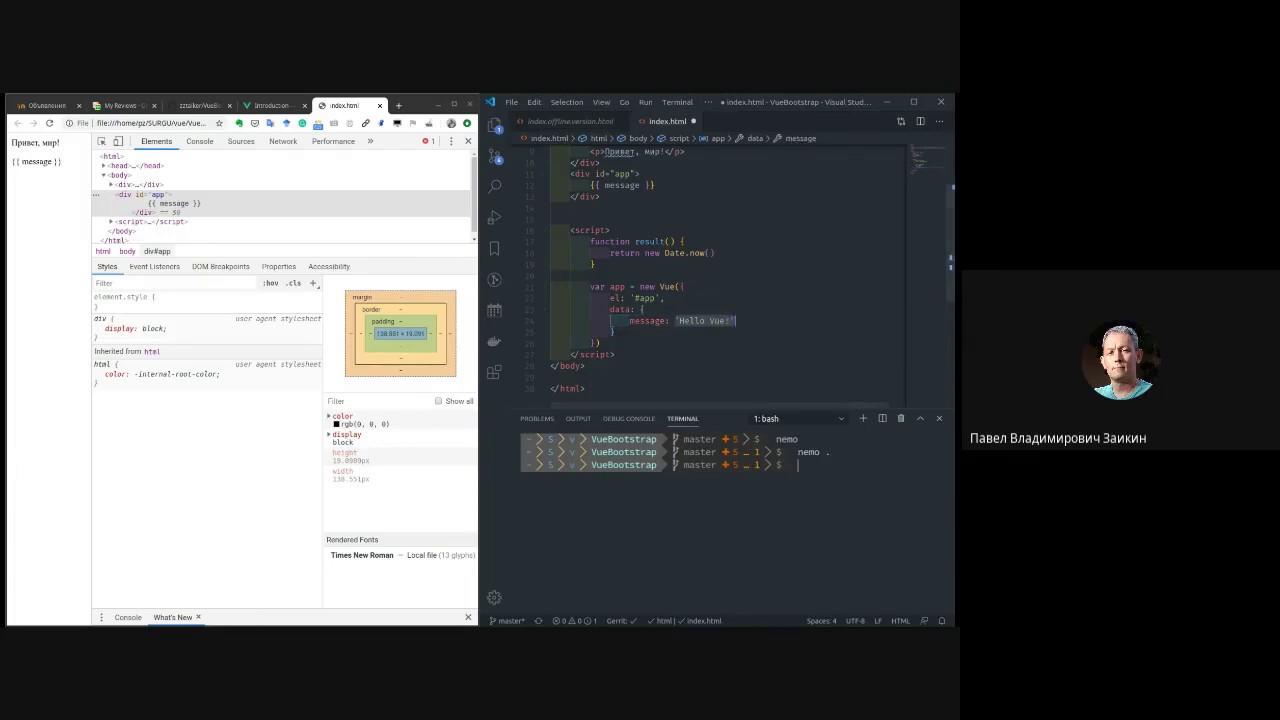
Task: Click the calendar icon in VS Code activity bar
Action: coord(494,310)
